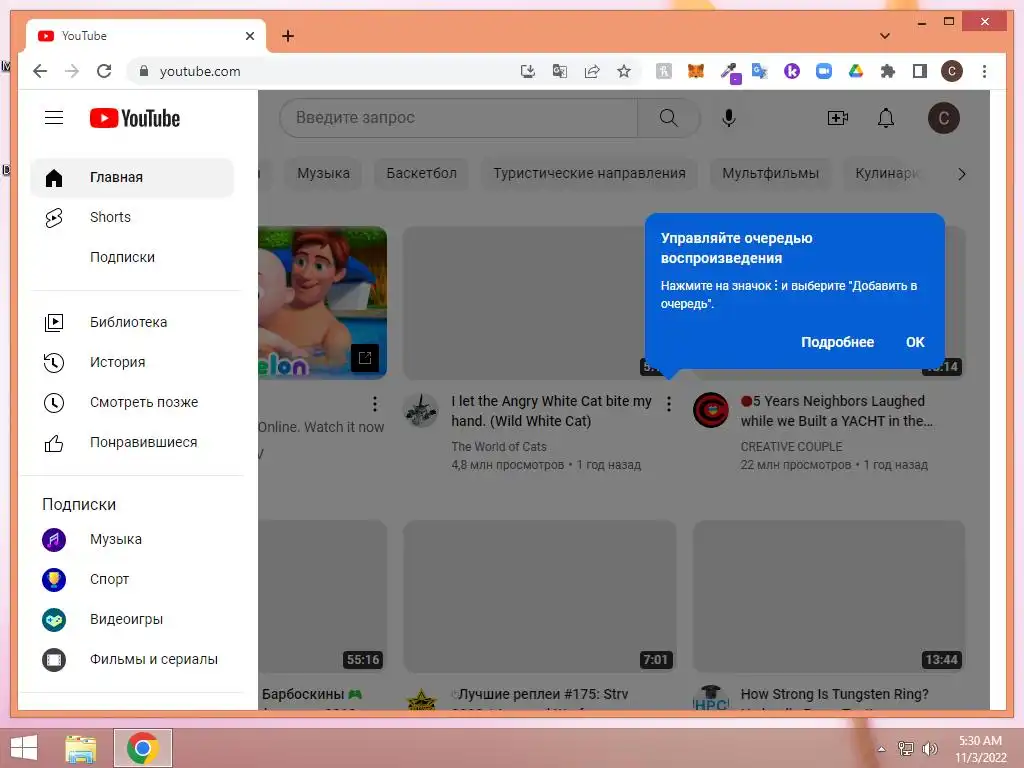Open the notifications bell
Image resolution: width=1024 pixels, height=768 pixels.
[x=886, y=118]
